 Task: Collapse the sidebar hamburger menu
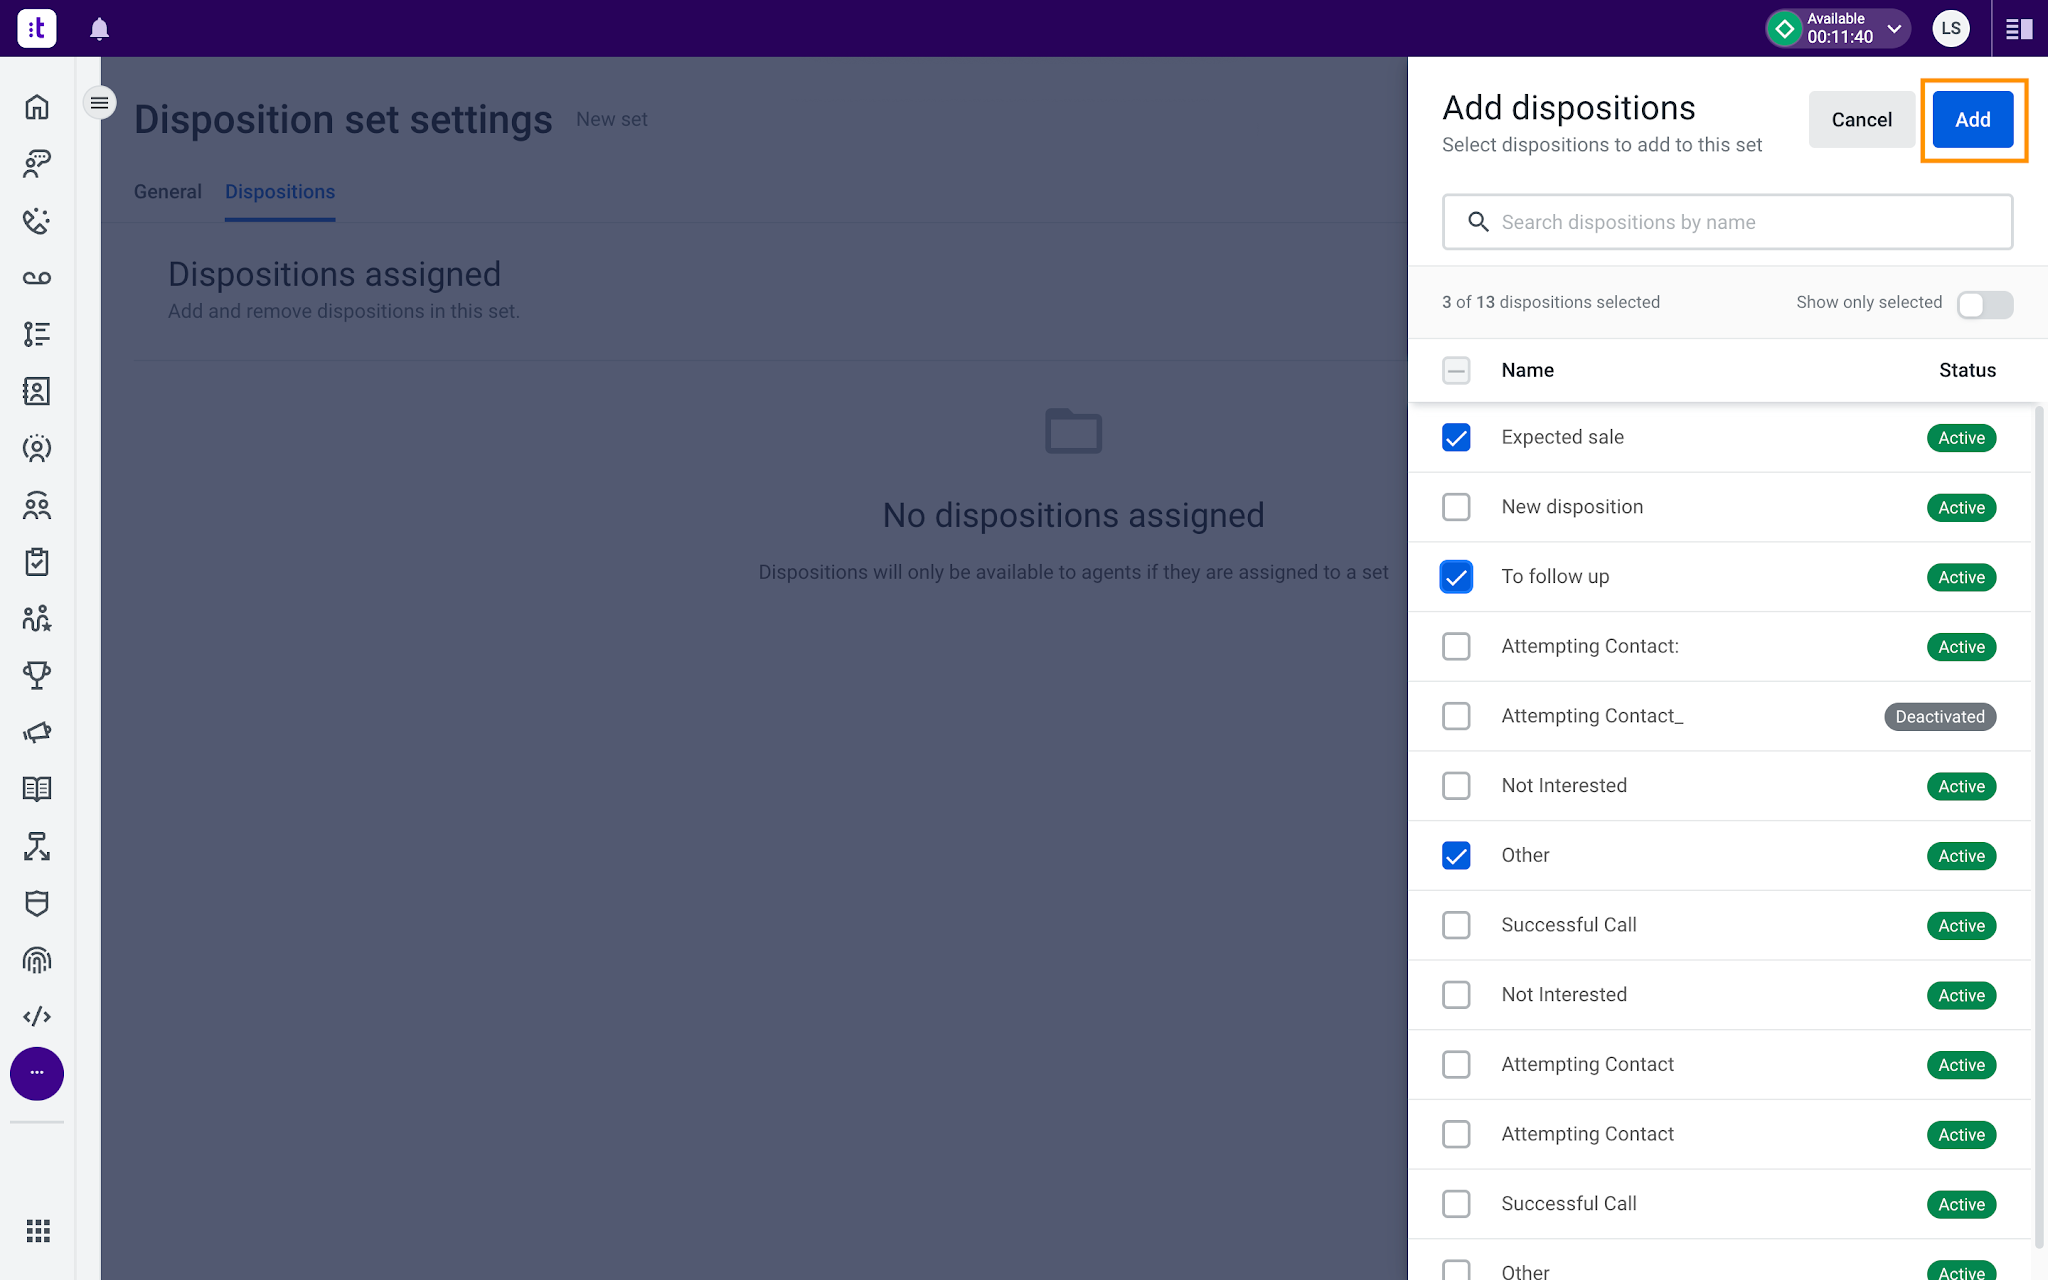[99, 103]
